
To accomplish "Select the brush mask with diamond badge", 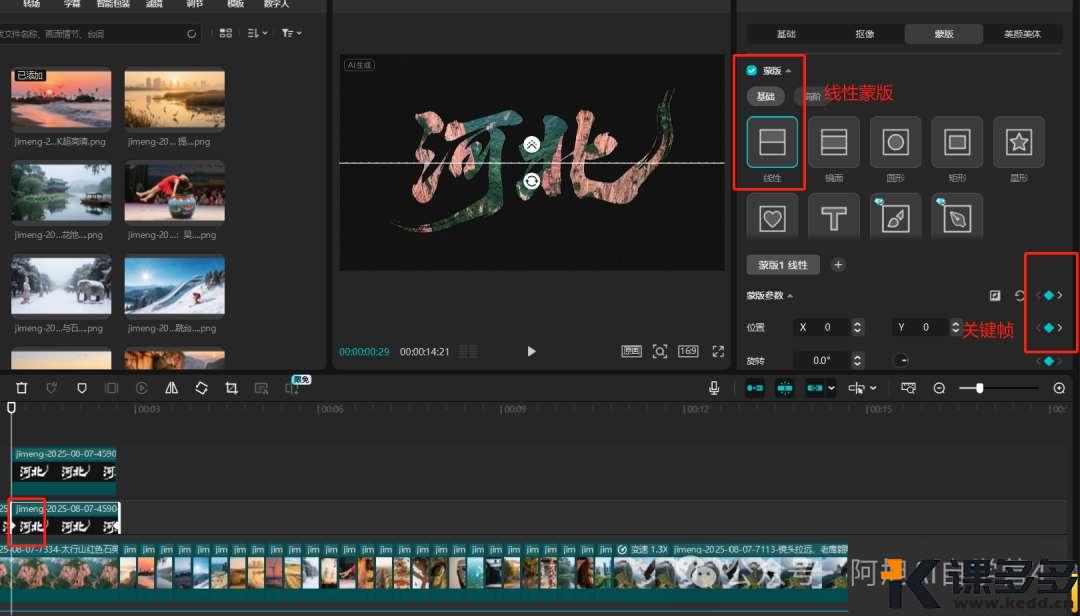I will 895,218.
